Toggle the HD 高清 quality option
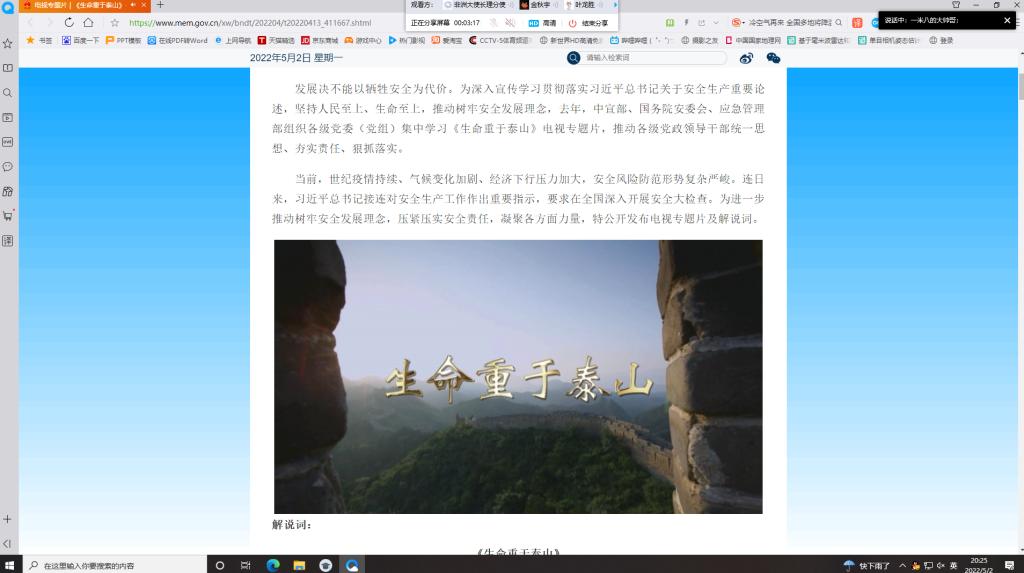The image size is (1024, 573). point(542,22)
